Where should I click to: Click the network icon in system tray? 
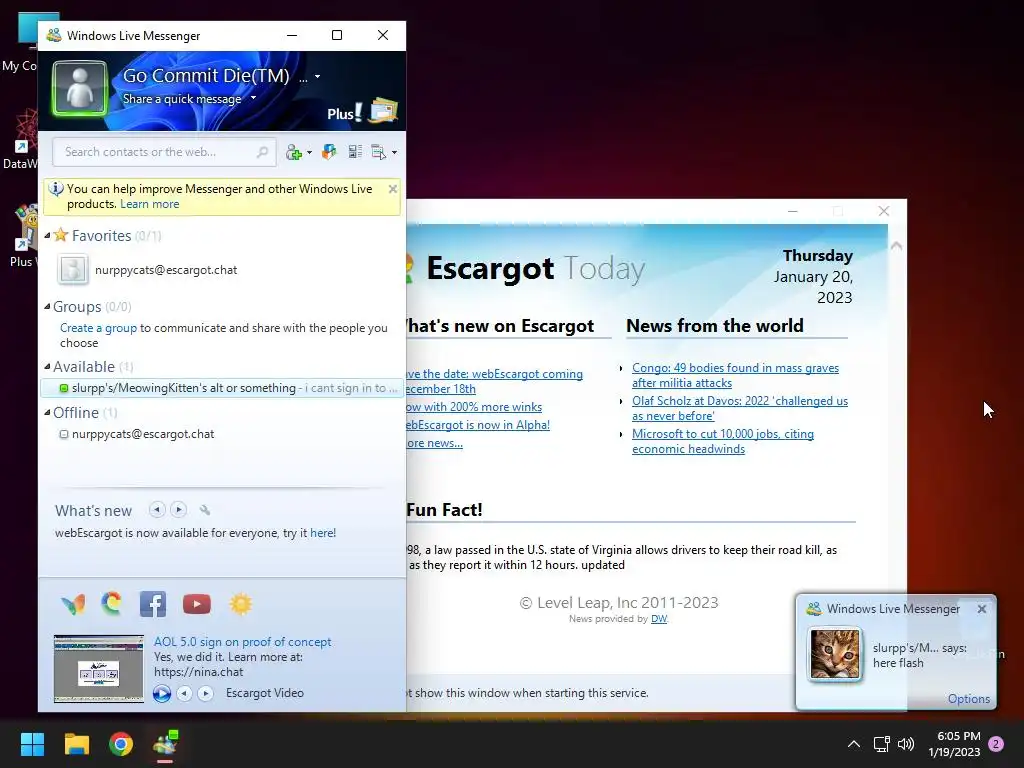click(882, 744)
